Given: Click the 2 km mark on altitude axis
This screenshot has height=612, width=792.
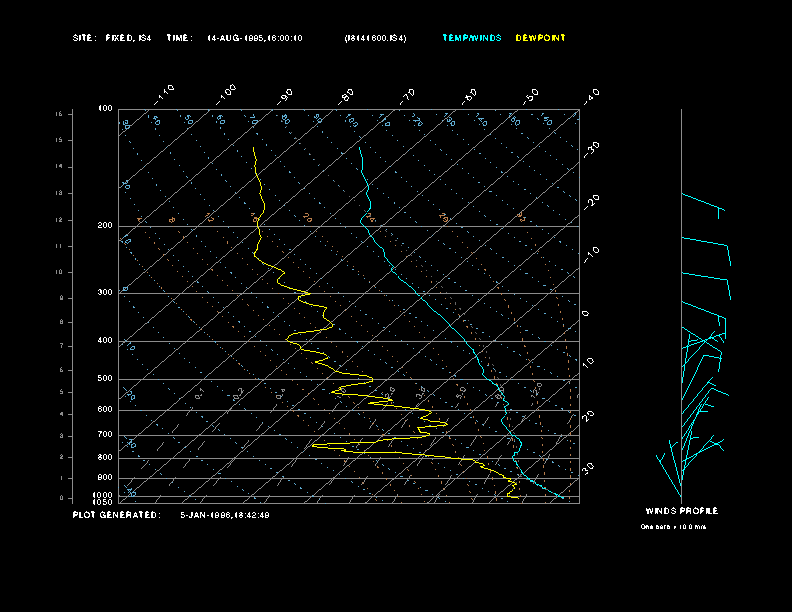Looking at the screenshot, I should (62, 457).
